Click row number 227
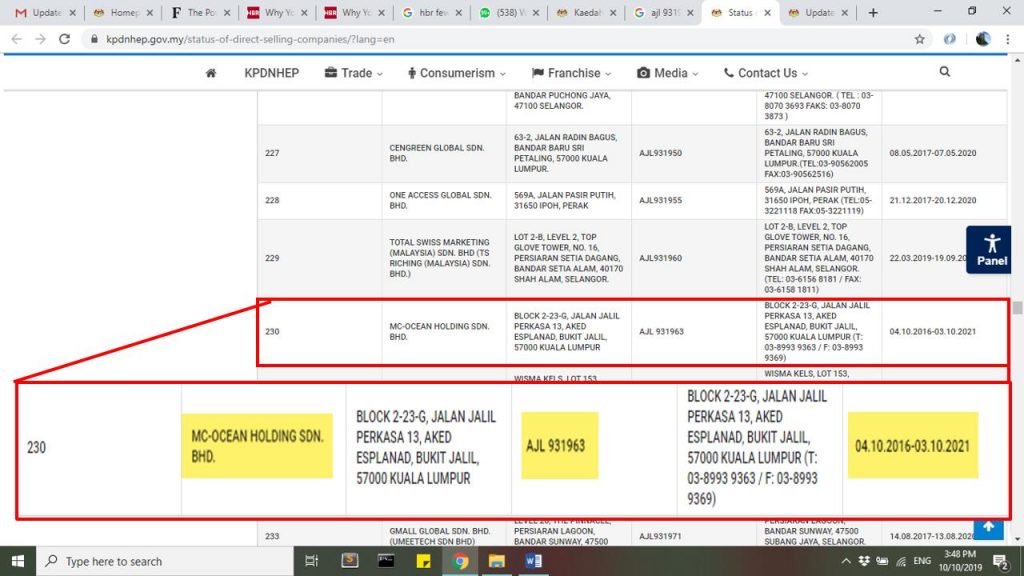Screen dimensions: 1024x576 click(272, 153)
